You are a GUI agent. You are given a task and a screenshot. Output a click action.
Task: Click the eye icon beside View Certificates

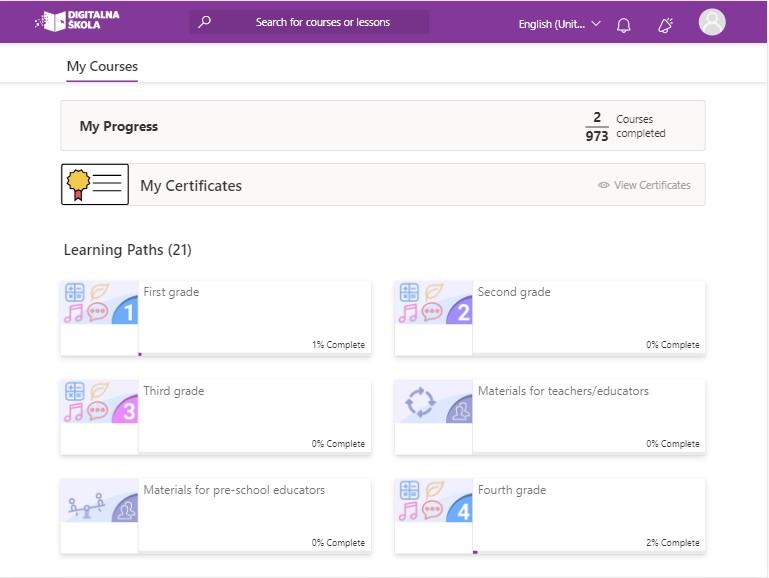[x=604, y=185]
